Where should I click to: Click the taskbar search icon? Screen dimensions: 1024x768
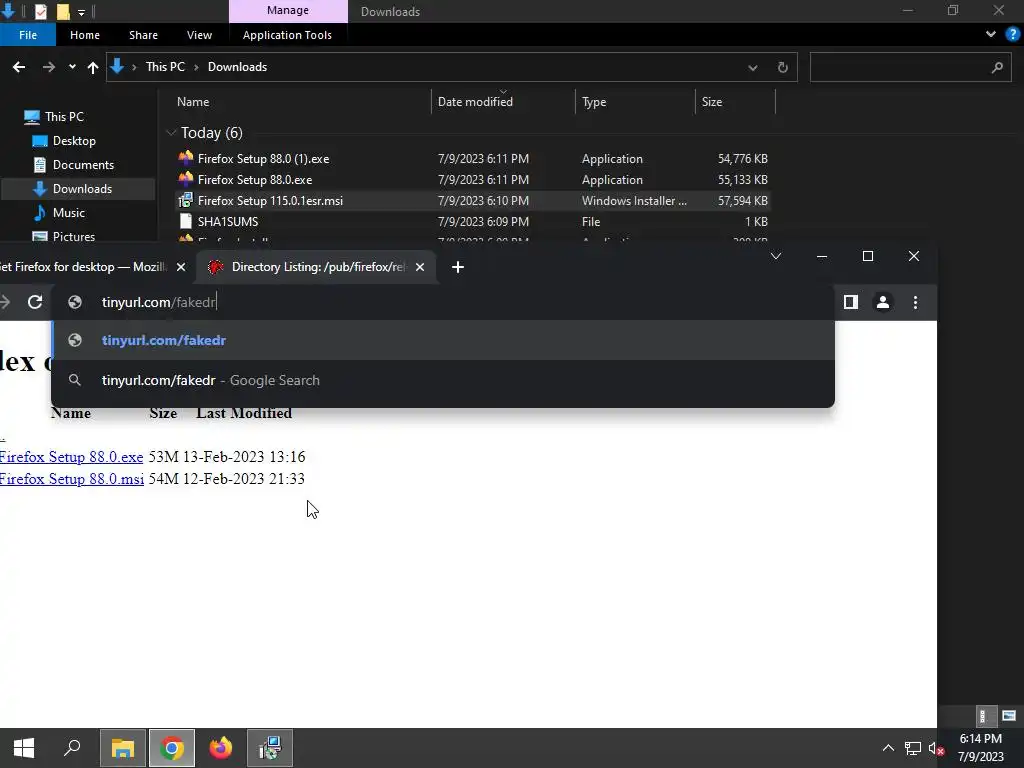point(72,748)
